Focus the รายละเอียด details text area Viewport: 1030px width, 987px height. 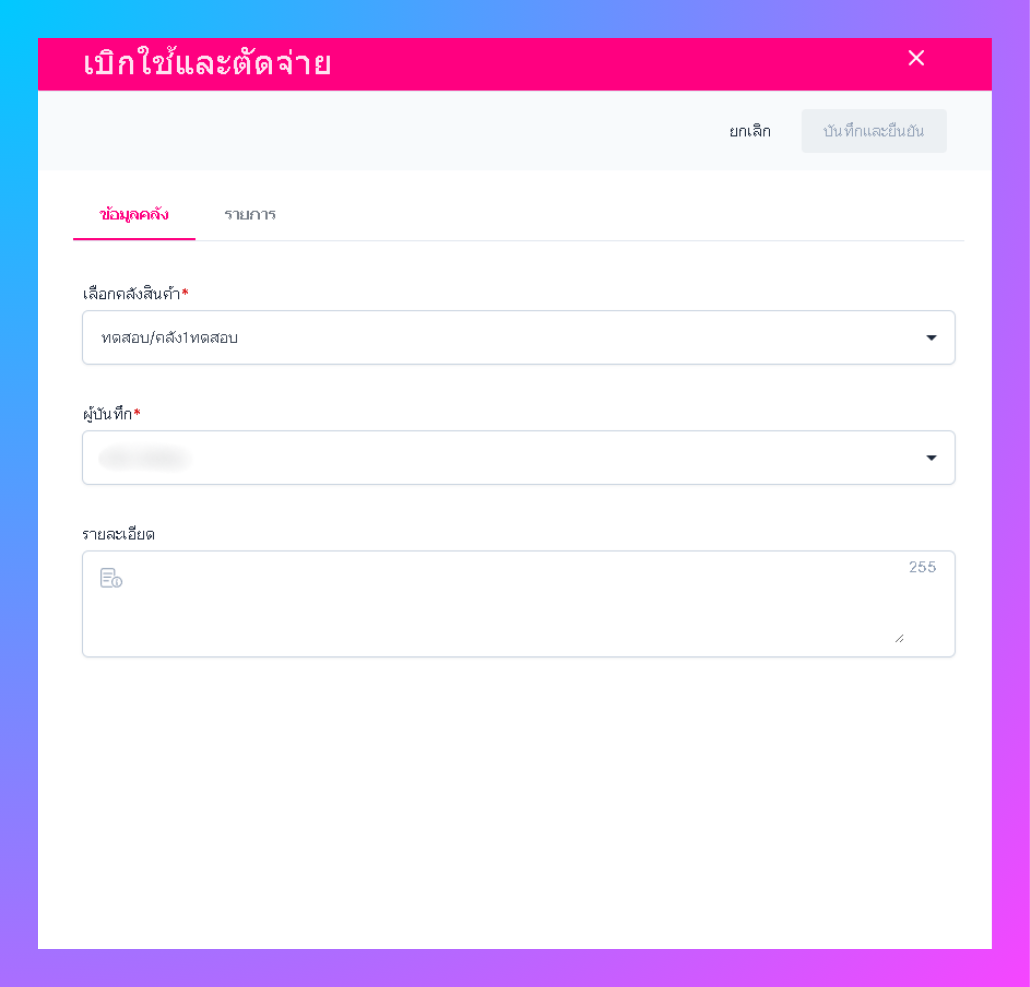[x=518, y=603]
